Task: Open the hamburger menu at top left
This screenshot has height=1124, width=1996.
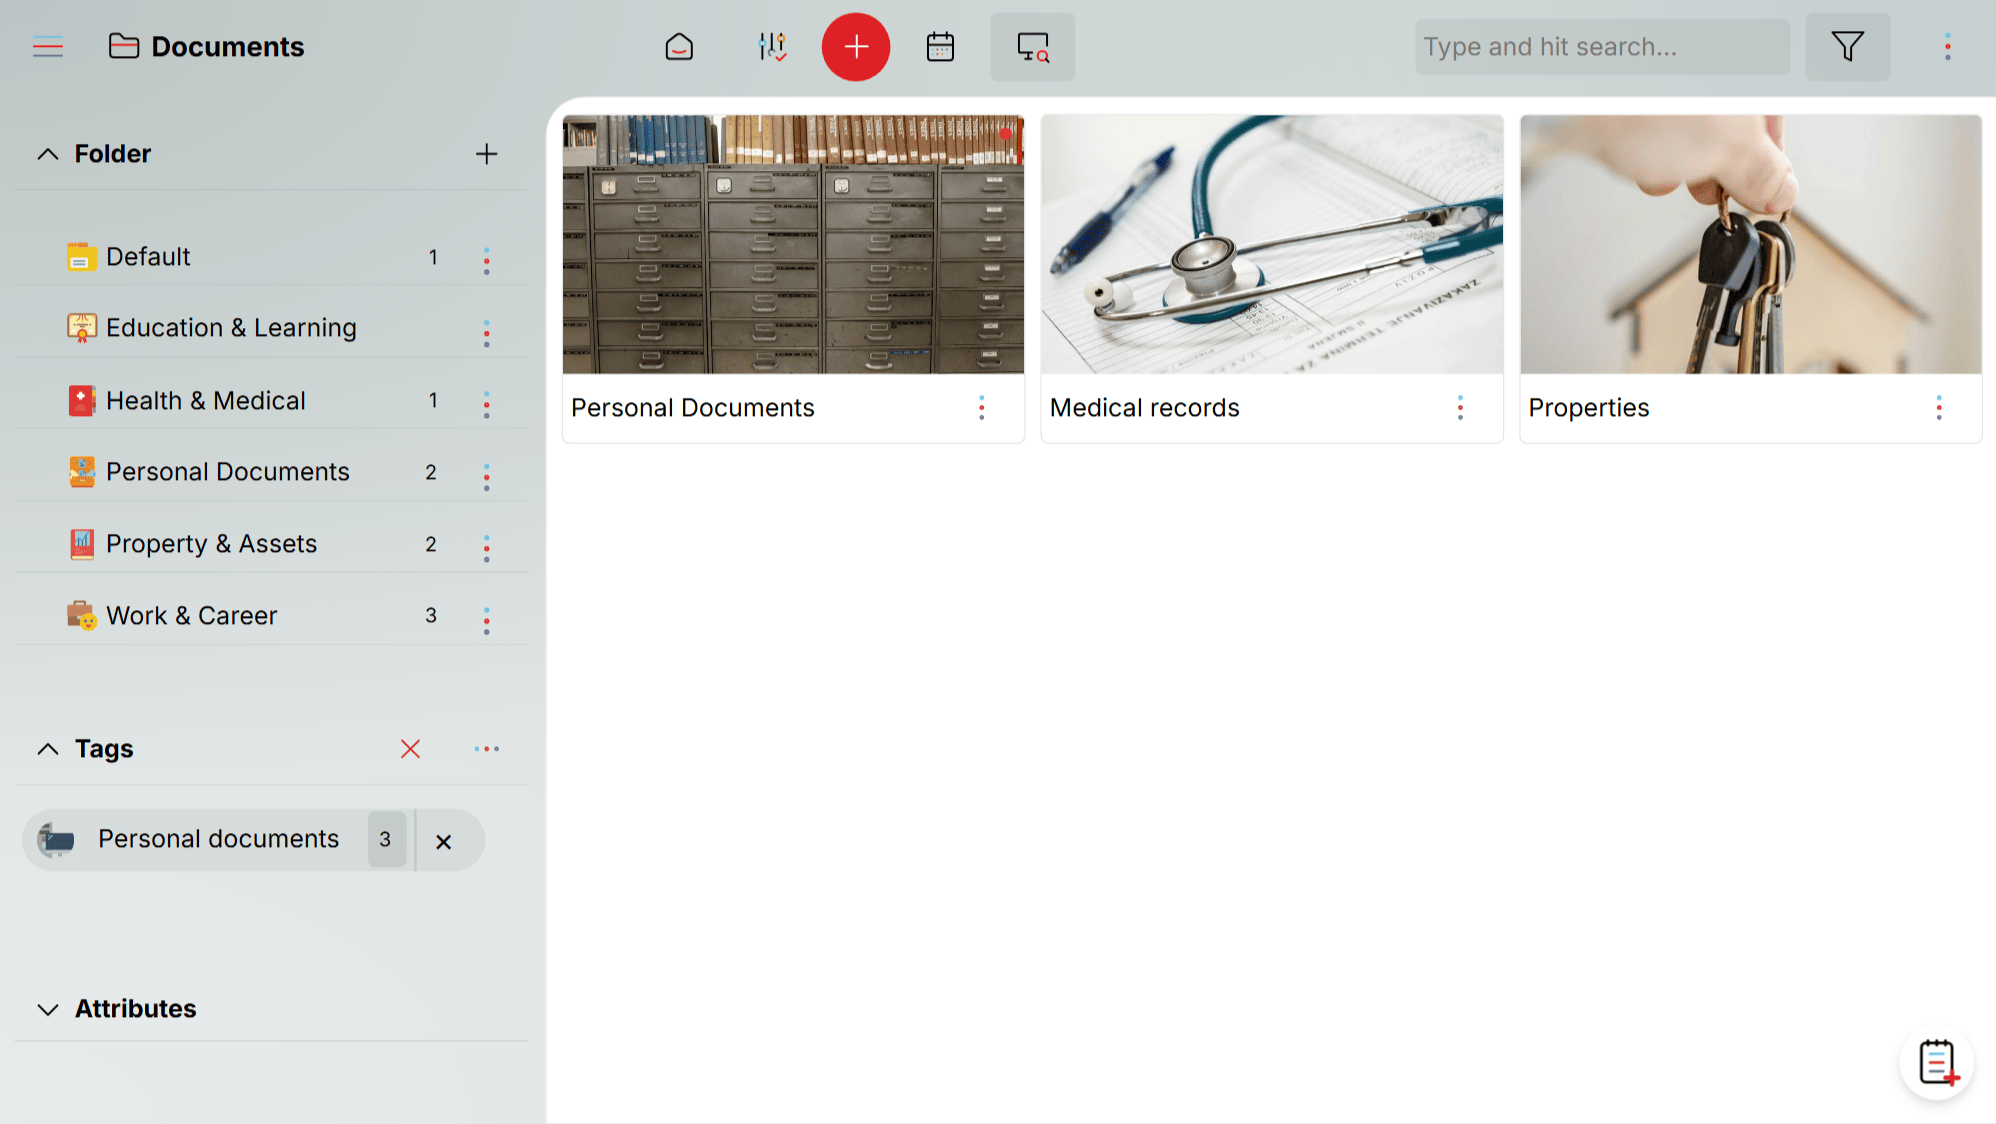Action: coord(47,46)
